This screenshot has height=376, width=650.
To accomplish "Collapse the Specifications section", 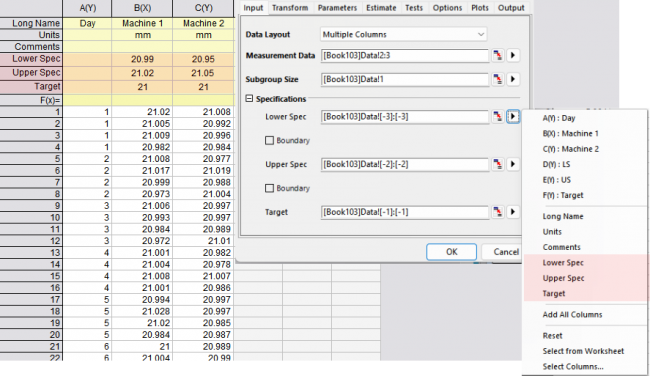I will [x=249, y=99].
